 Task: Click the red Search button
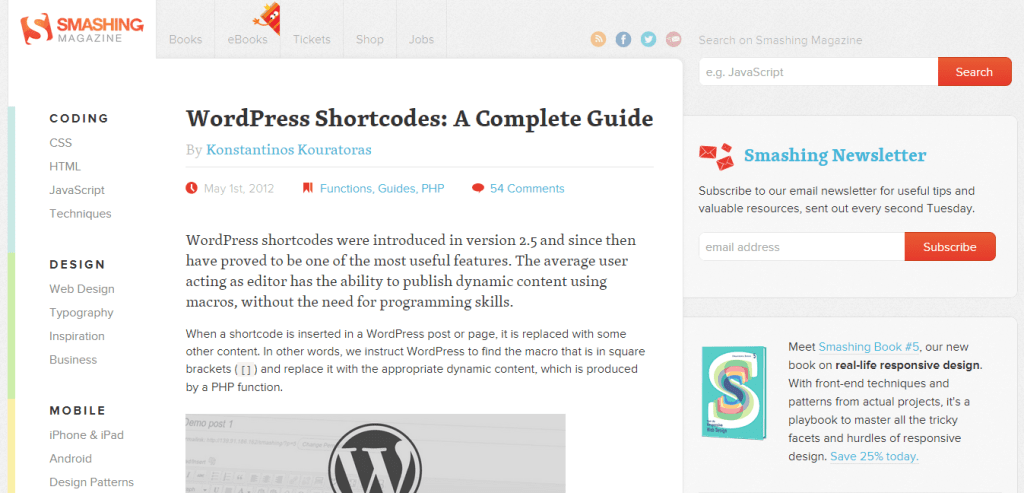click(974, 72)
